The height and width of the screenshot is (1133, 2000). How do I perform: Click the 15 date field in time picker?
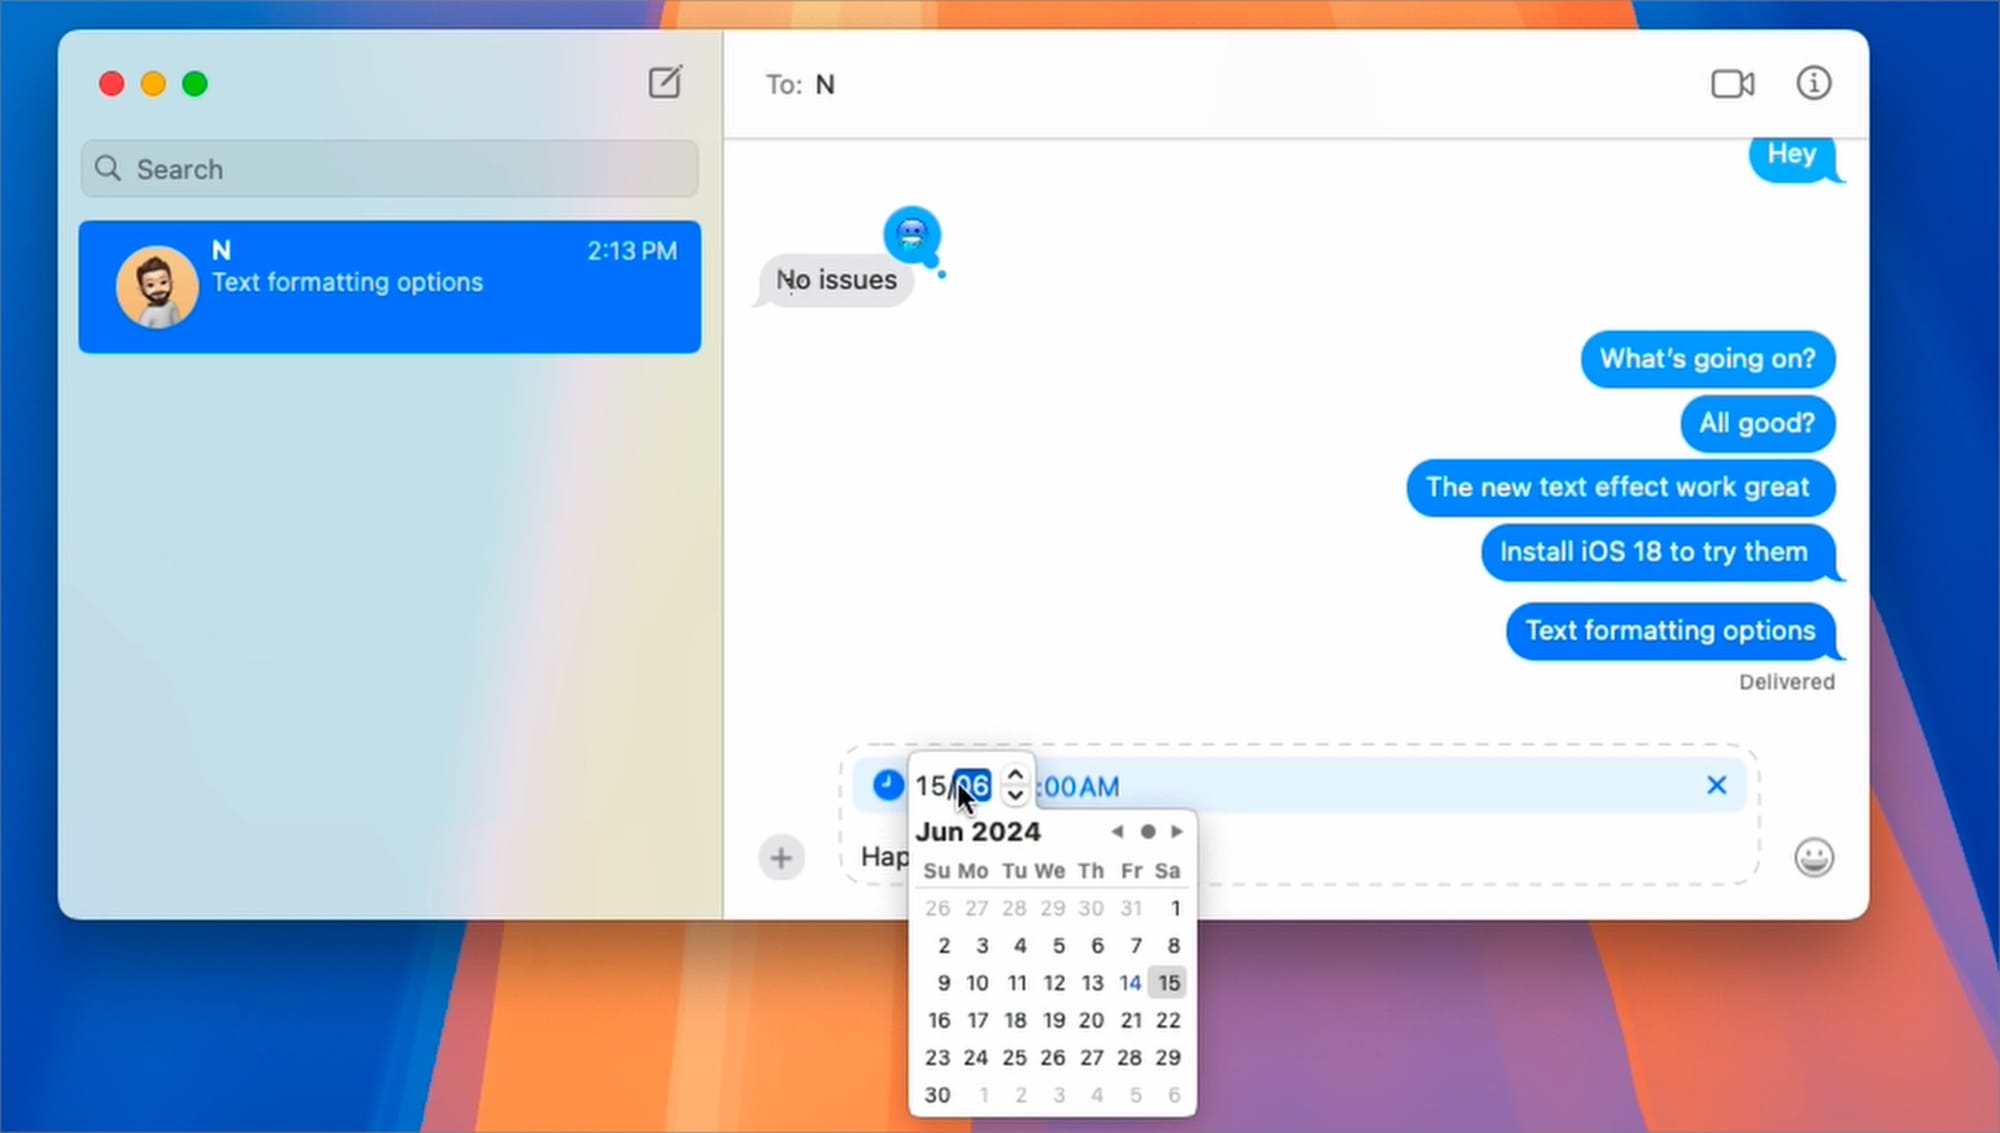[x=929, y=784]
